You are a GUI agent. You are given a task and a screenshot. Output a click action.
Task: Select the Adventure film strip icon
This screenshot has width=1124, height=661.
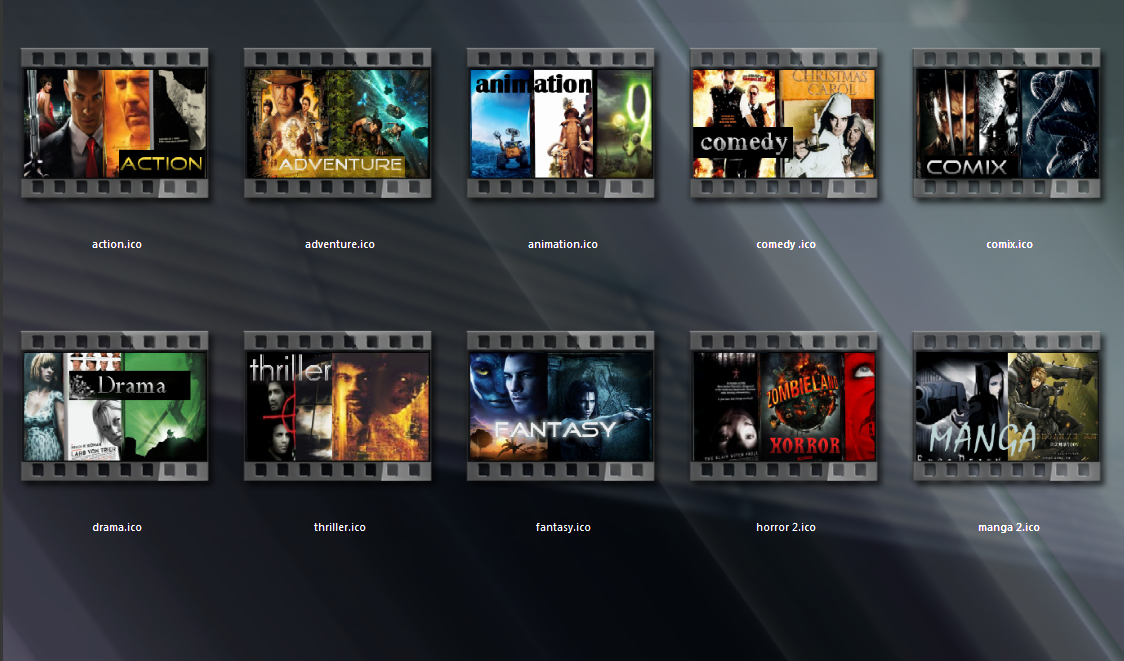point(338,123)
